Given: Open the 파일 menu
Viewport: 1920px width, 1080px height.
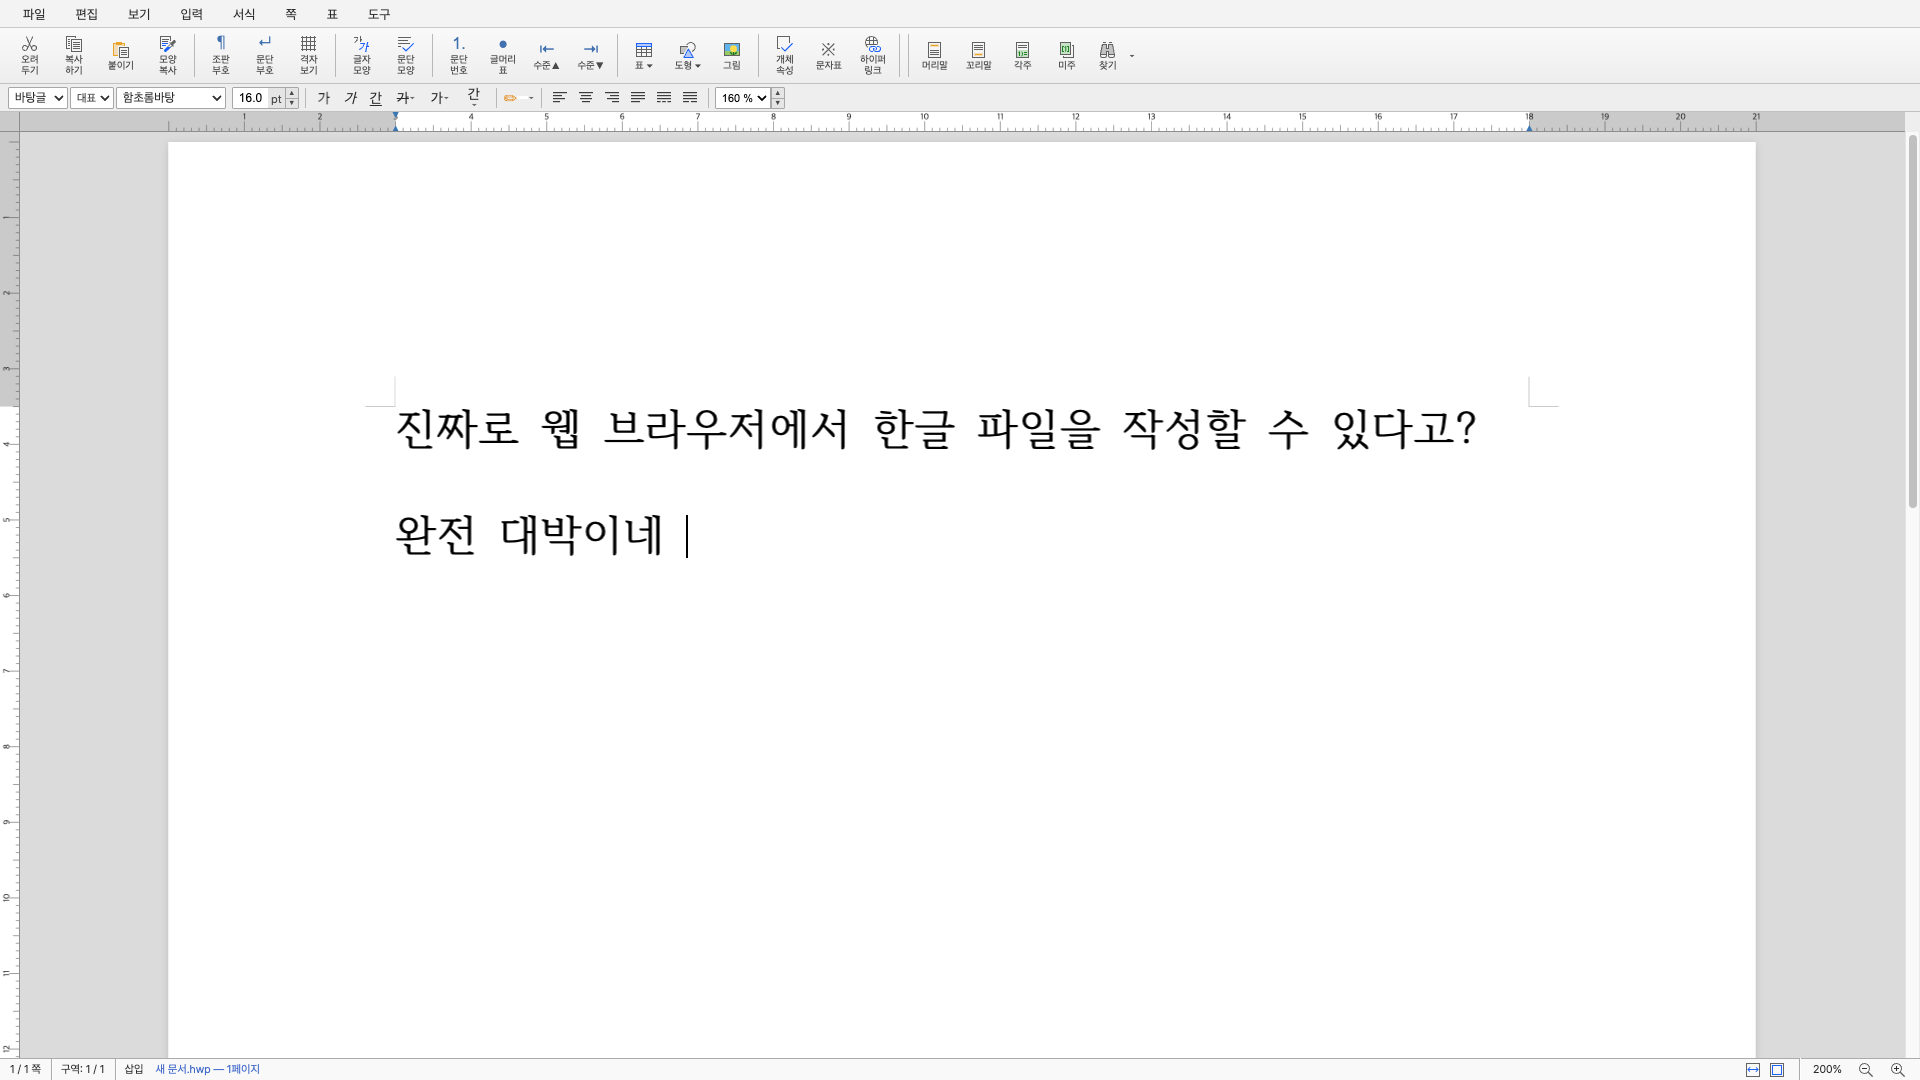Looking at the screenshot, I should pyautogui.click(x=33, y=14).
